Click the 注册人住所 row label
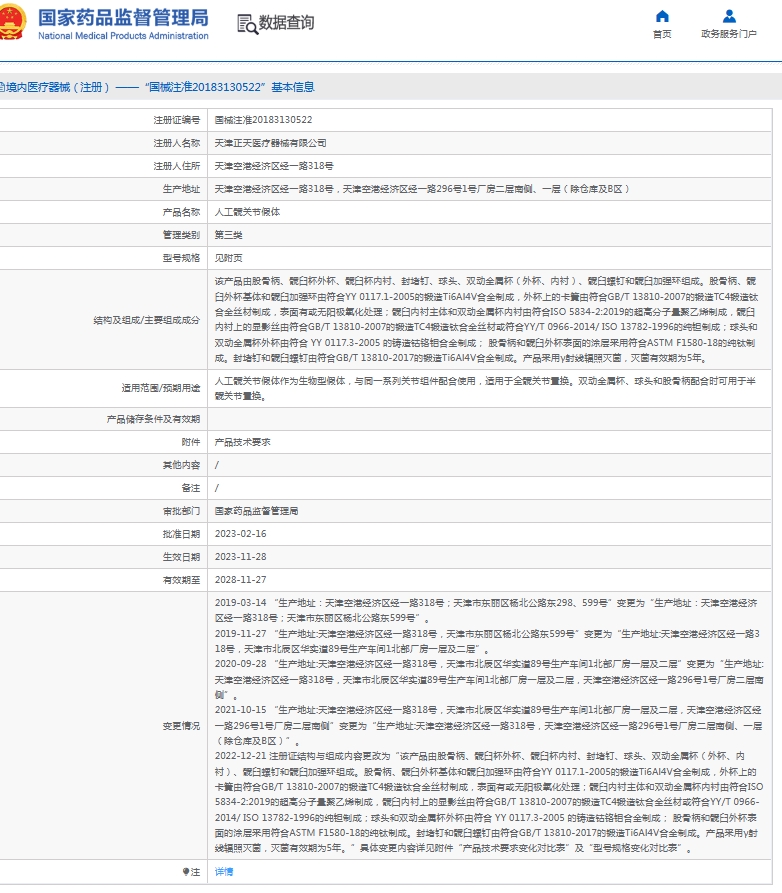Image resolution: width=782 pixels, height=893 pixels. (177, 166)
